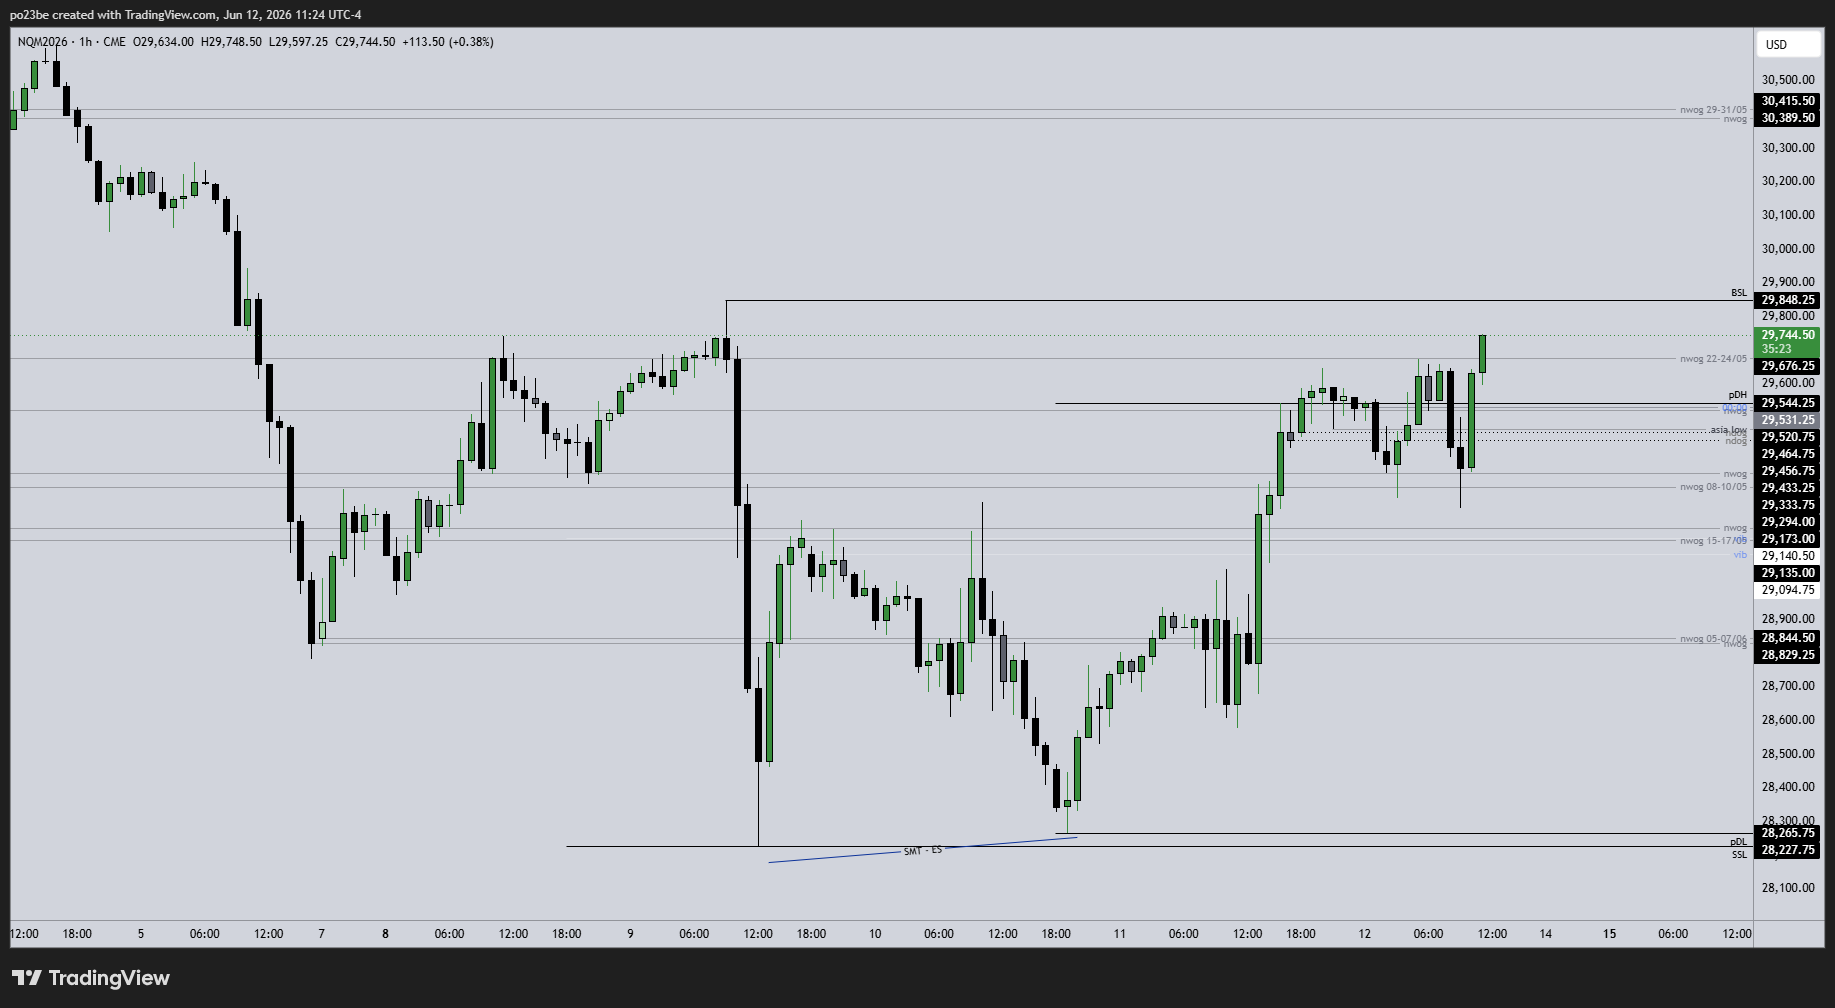Click the price tag 29,173.00
Screen dimensions: 1835x1008
(1788, 539)
